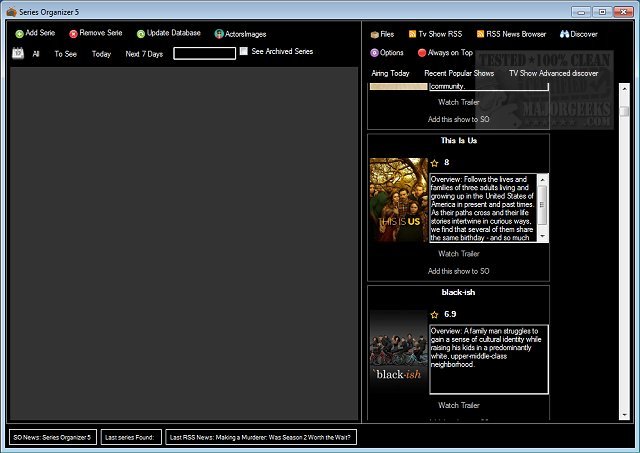Click the Add Serie green plus icon
640x453 pixels.
click(x=19, y=34)
